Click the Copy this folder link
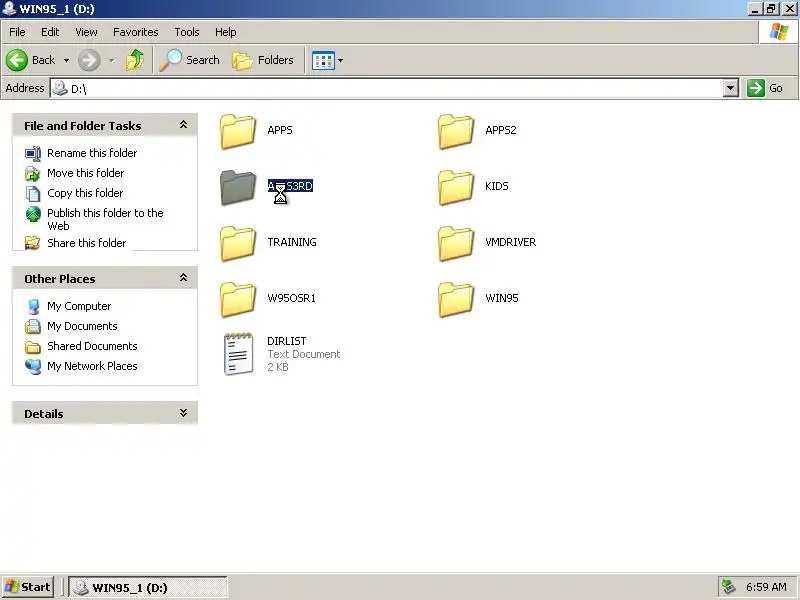 [x=85, y=193]
